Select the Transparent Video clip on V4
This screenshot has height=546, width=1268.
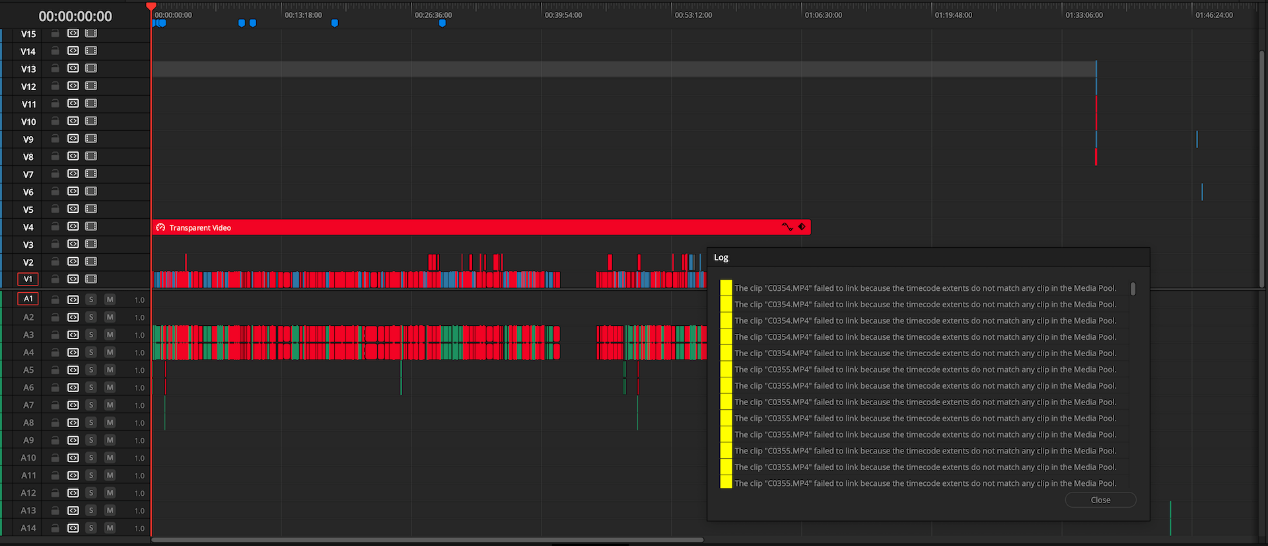click(480, 227)
